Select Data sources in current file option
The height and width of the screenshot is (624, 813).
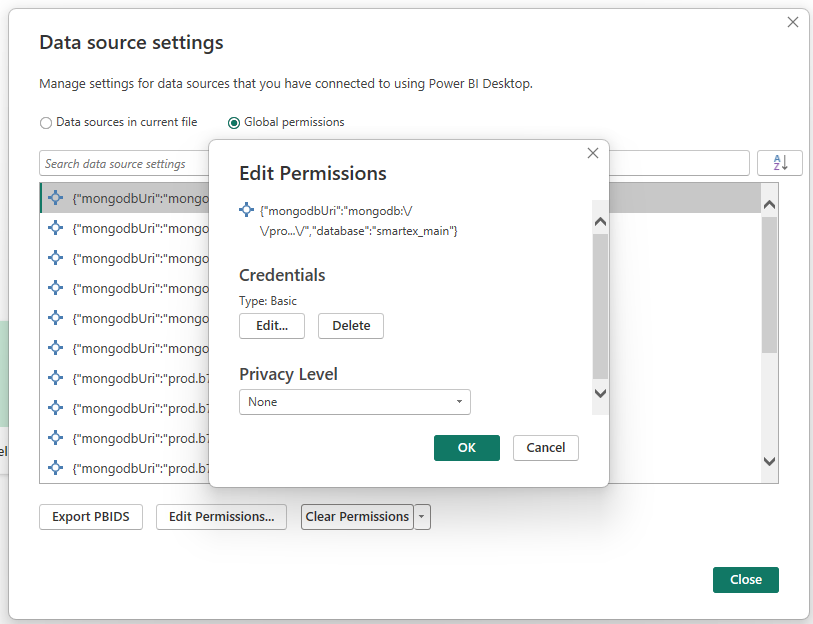tap(46, 123)
